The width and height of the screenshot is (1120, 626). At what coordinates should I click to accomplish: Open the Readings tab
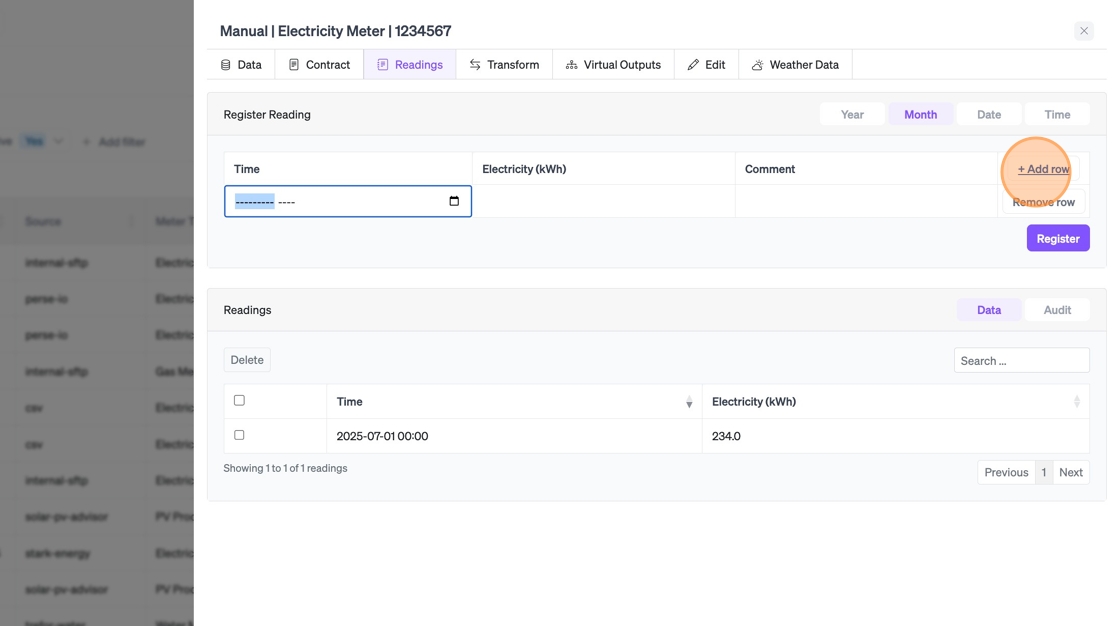410,65
